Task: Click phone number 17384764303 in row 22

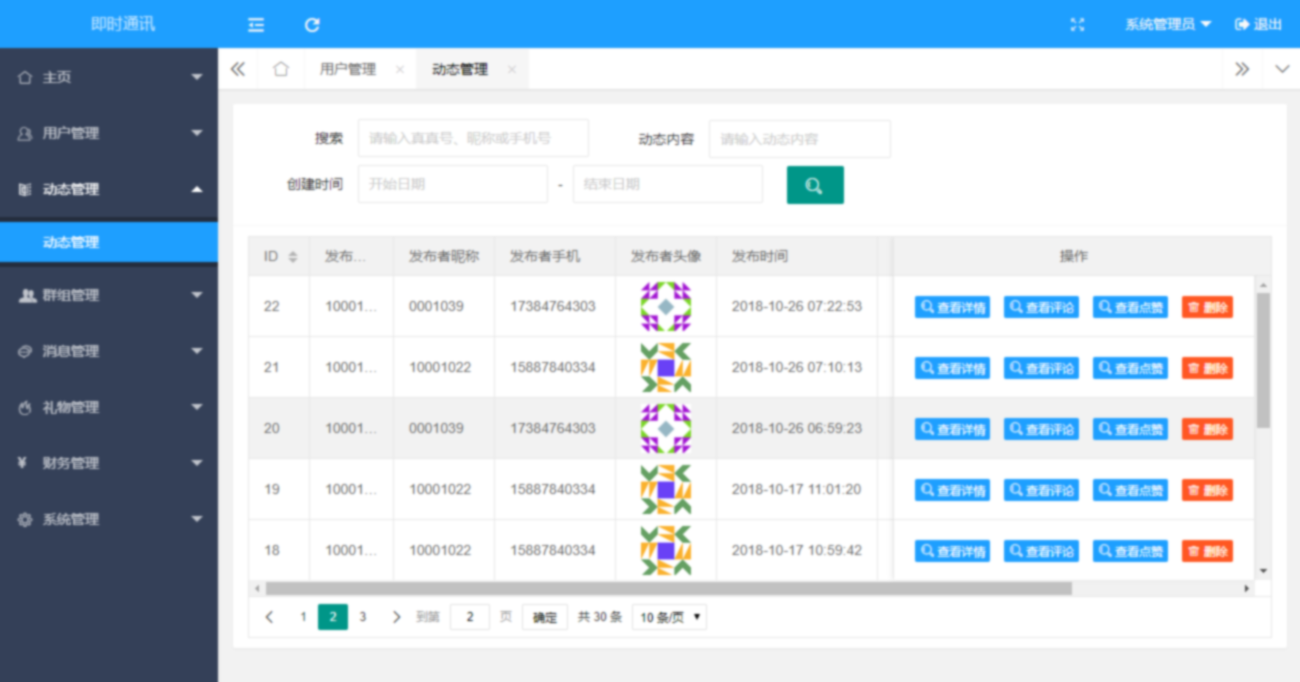Action: pyautogui.click(x=552, y=306)
